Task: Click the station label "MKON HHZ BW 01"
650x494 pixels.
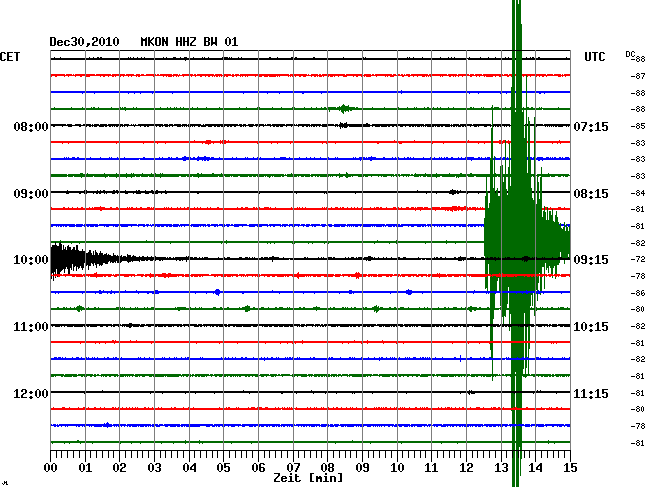Action: pyautogui.click(x=189, y=42)
